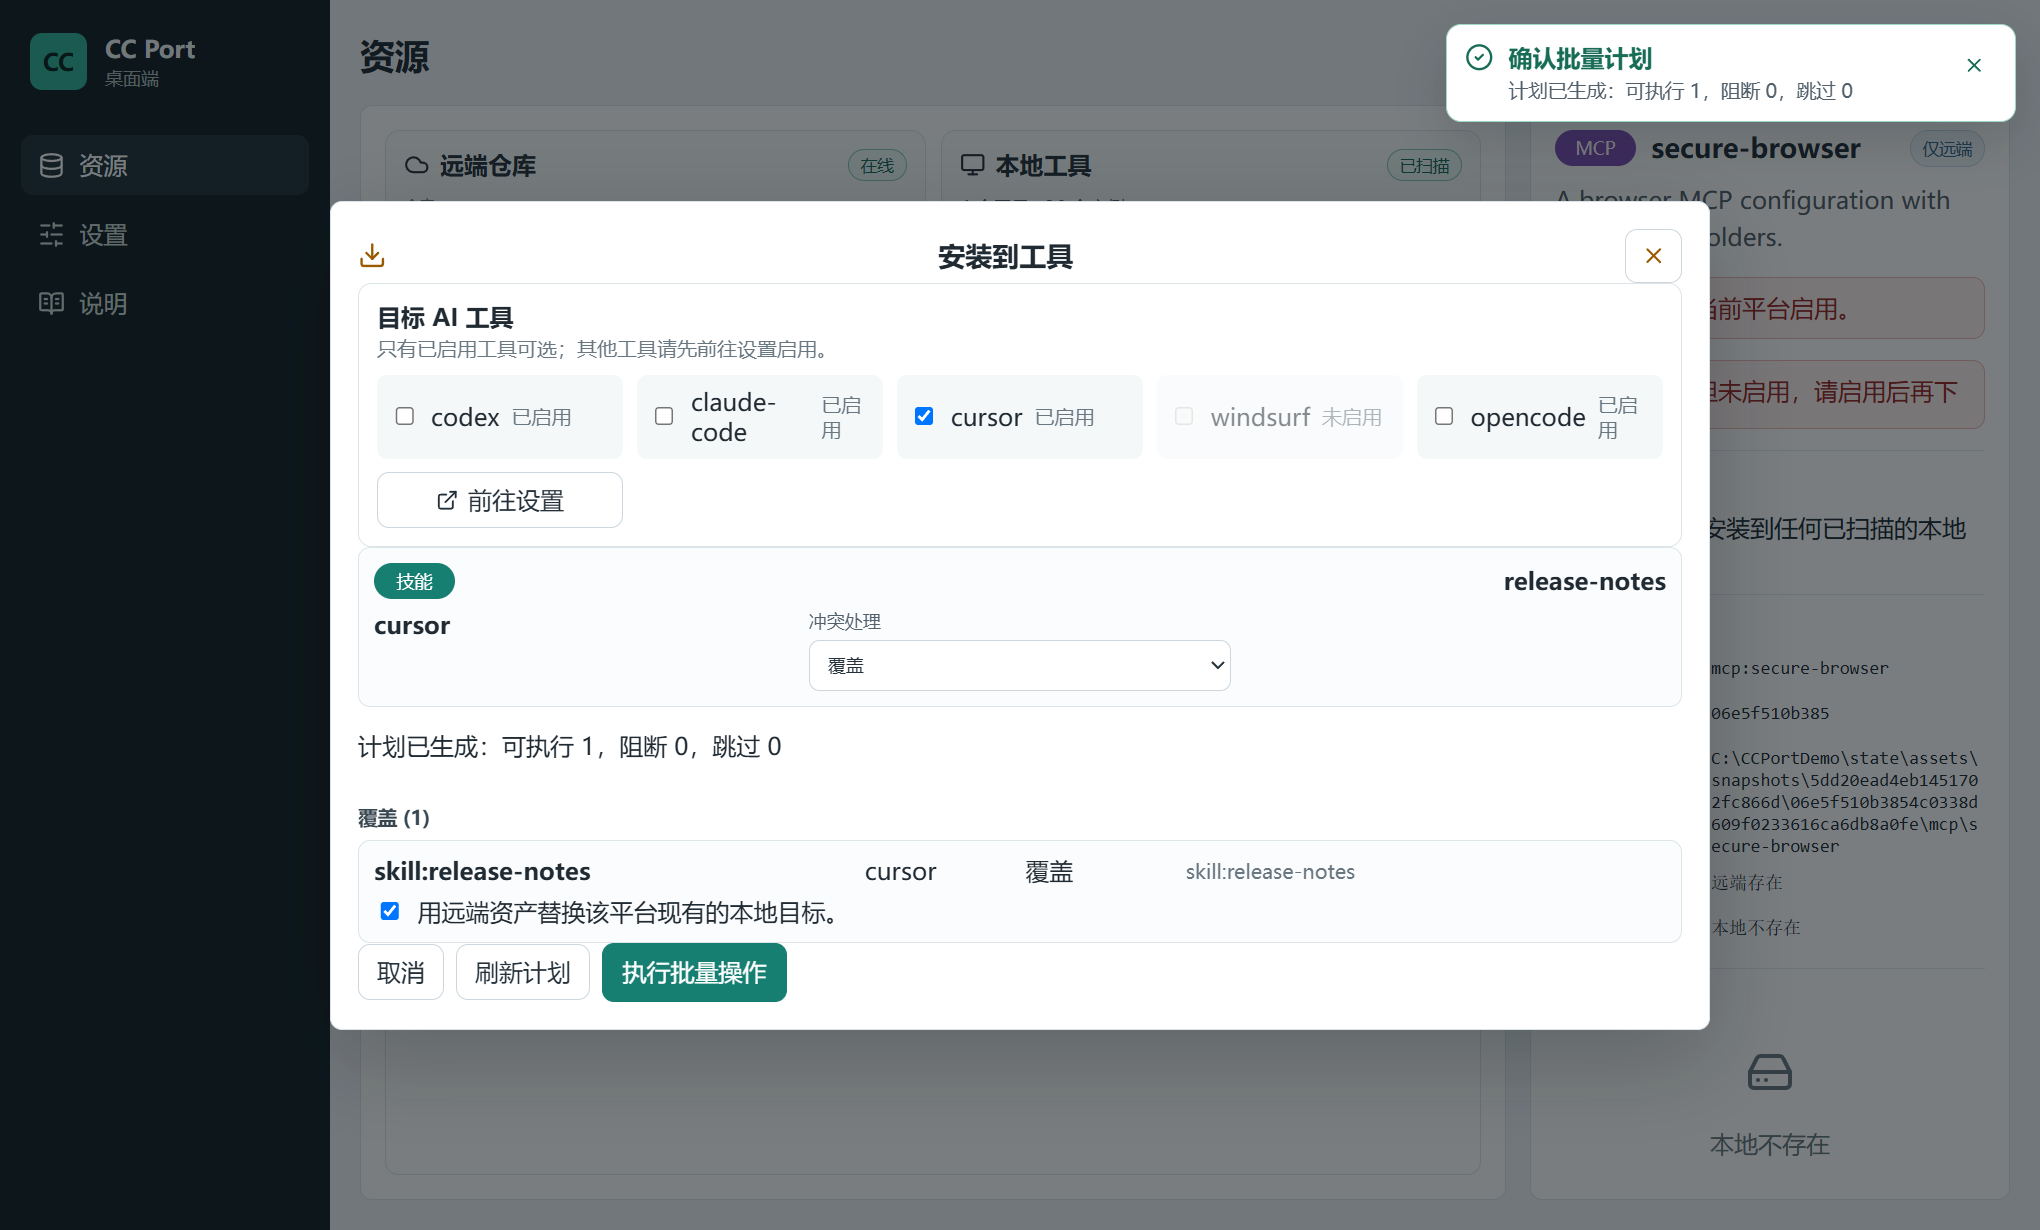This screenshot has height=1230, width=2040.
Task: Click the 远端存在 status text
Action: pyautogui.click(x=1747, y=882)
